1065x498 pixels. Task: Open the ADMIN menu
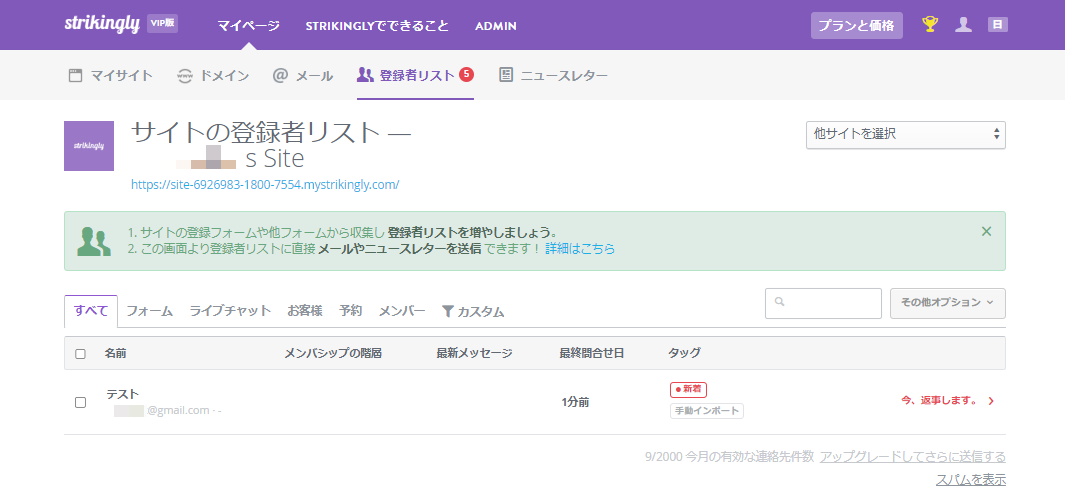tap(496, 26)
